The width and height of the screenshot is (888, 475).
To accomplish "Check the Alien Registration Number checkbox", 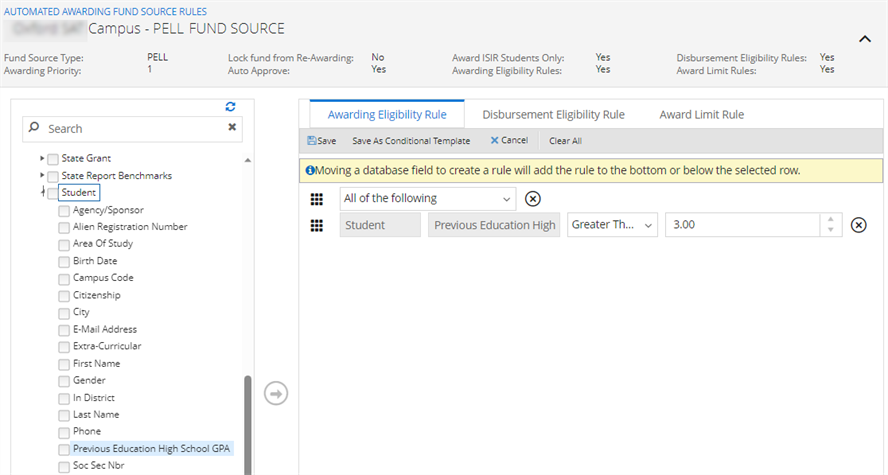I will 64,228.
